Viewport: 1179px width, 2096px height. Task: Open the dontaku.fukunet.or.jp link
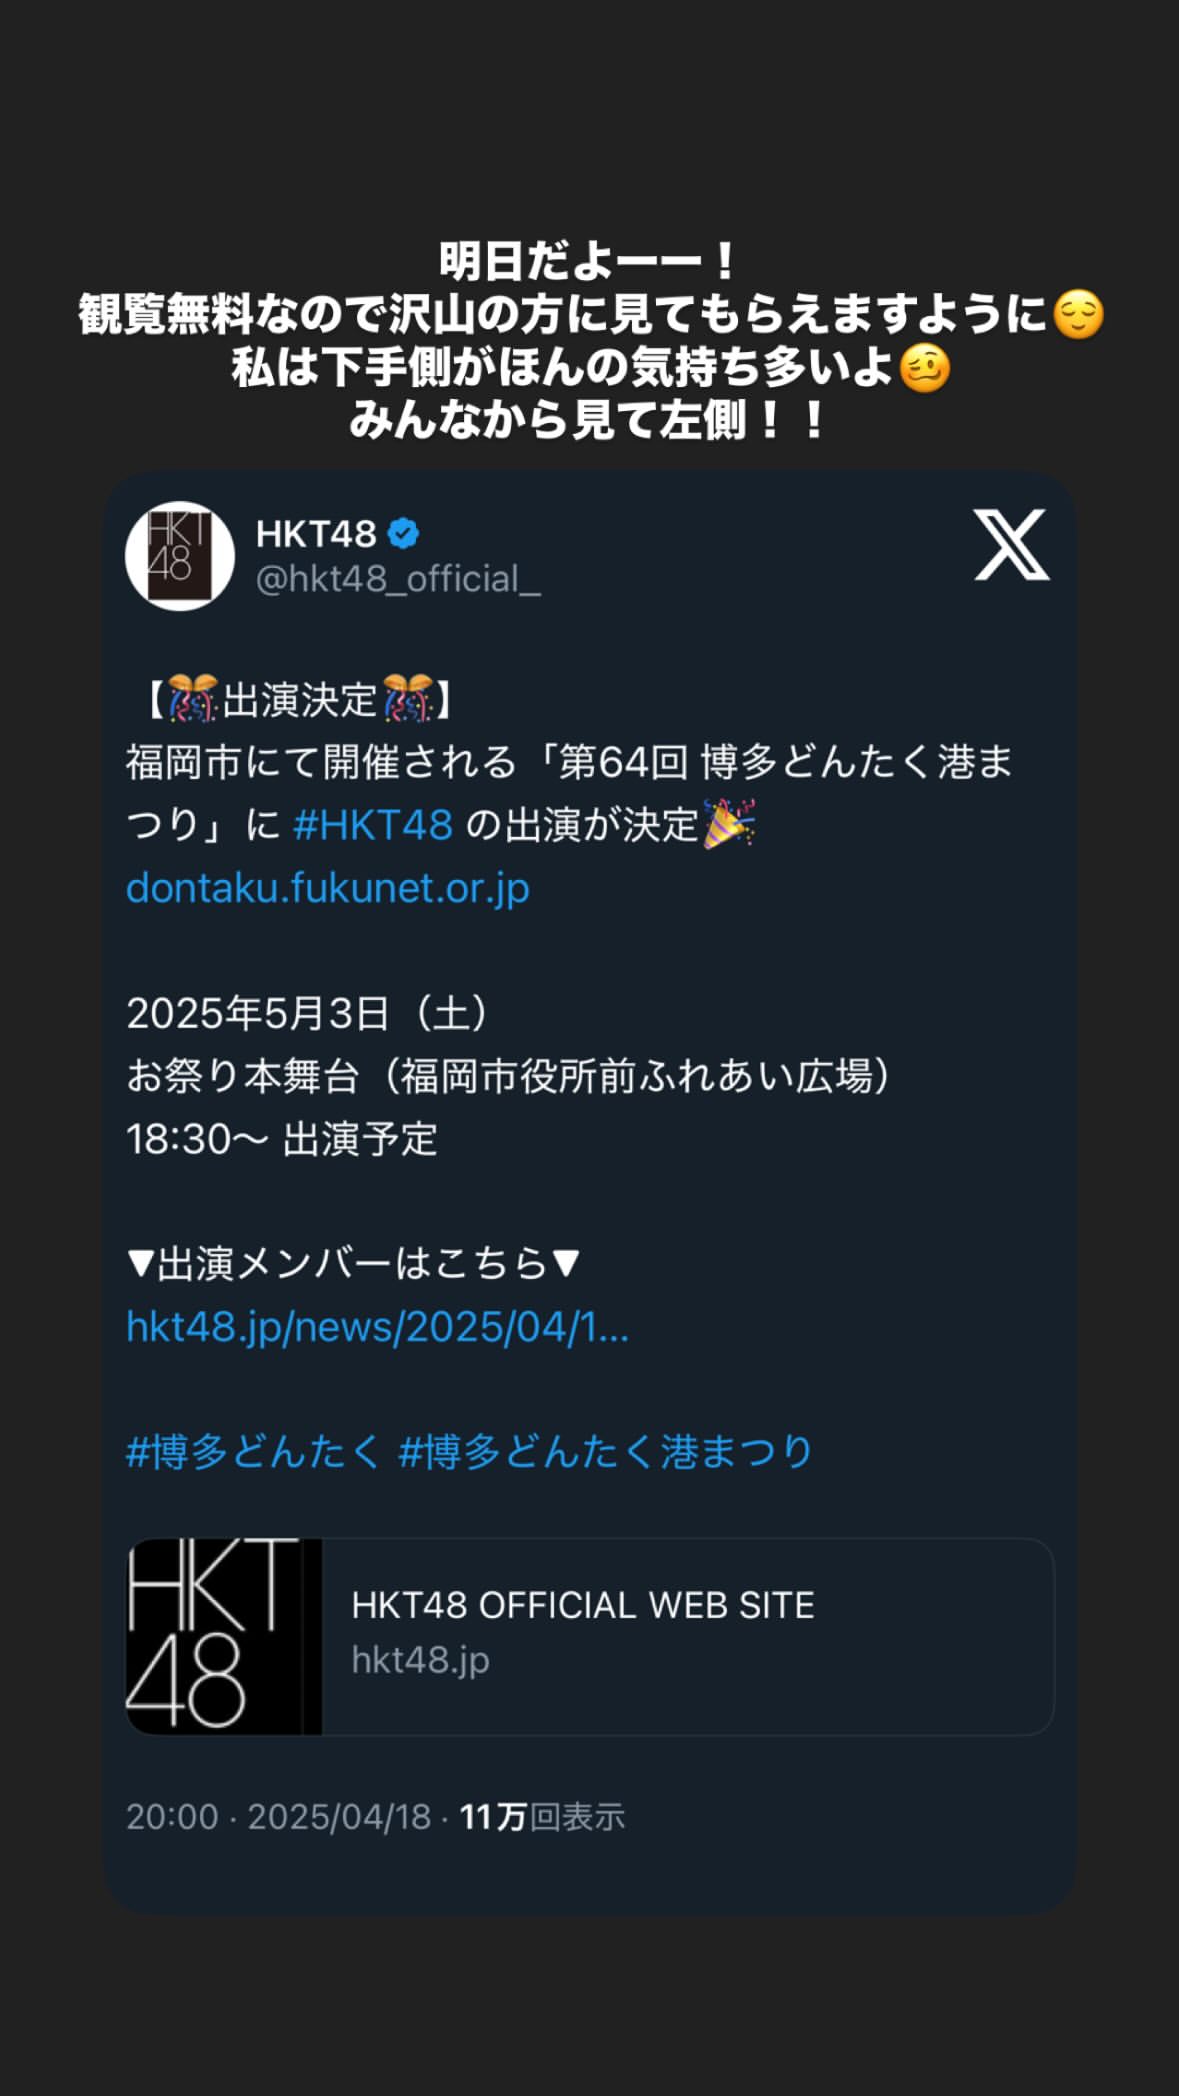coord(328,888)
